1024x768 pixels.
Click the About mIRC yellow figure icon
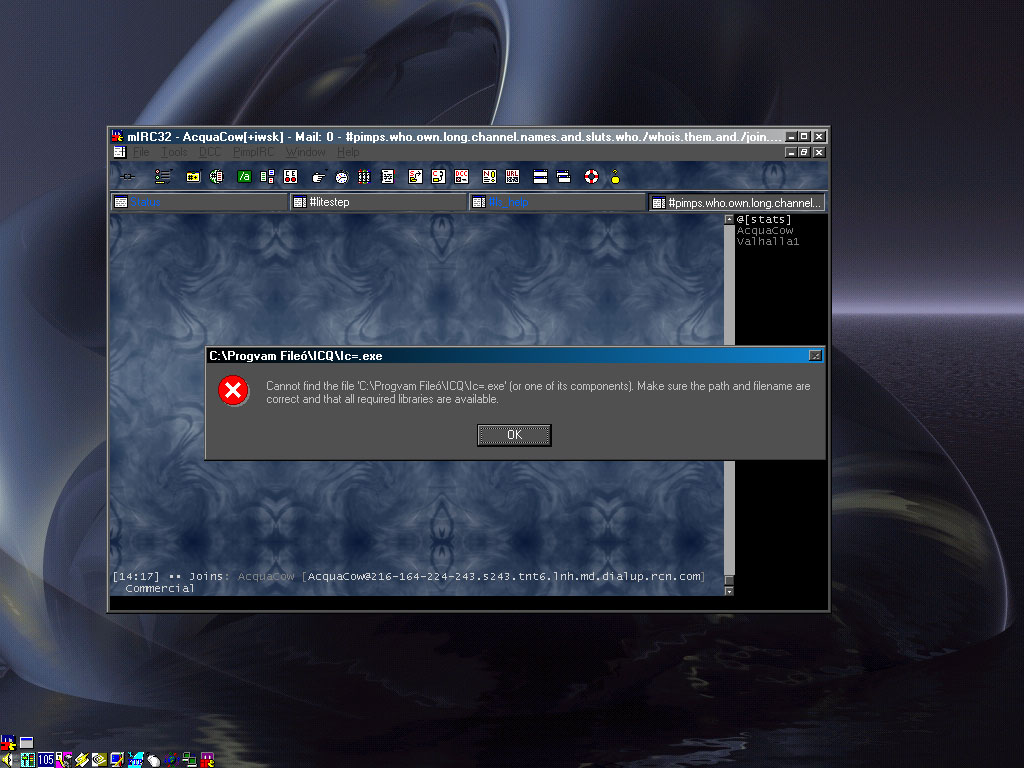615,176
